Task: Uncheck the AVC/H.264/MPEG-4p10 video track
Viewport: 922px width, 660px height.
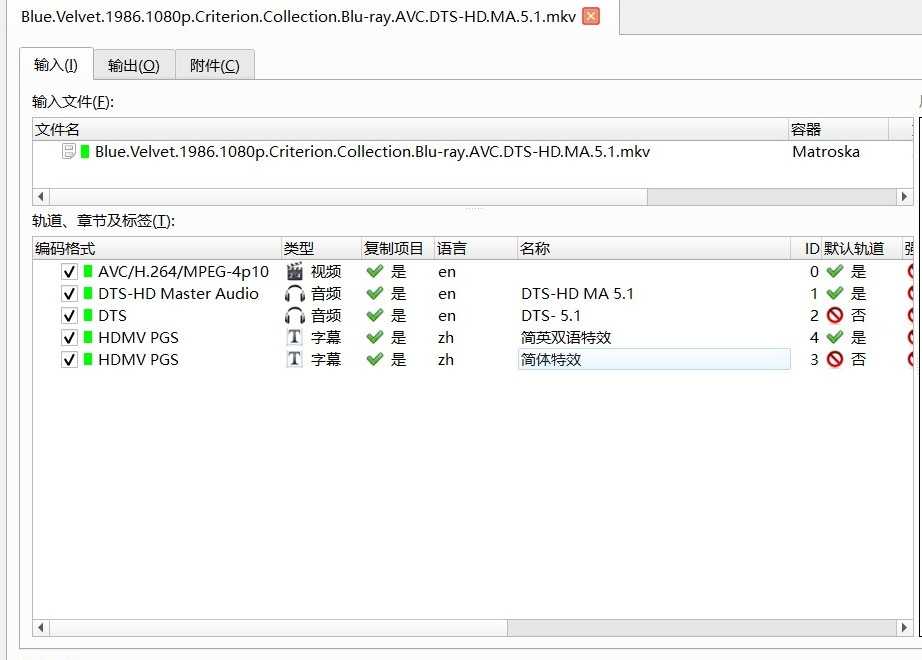Action: pos(69,272)
